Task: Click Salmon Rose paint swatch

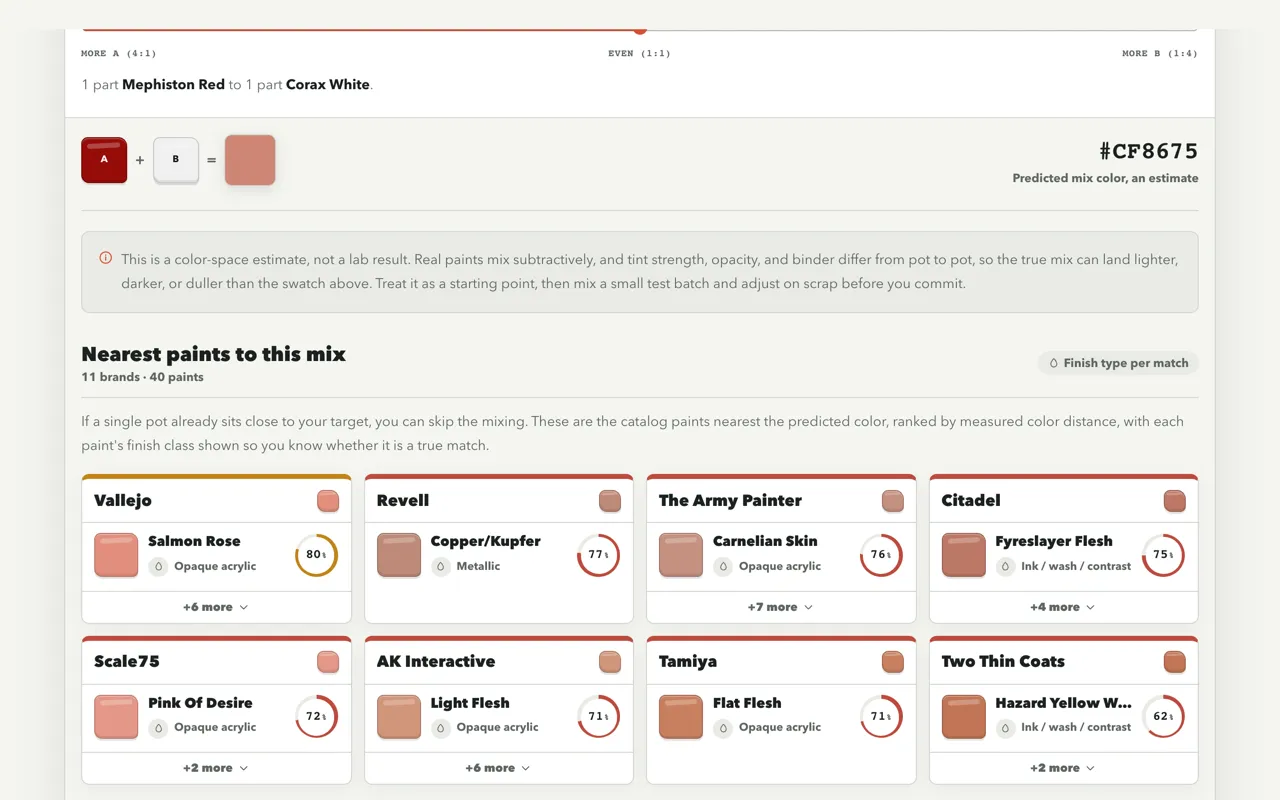Action: [x=116, y=555]
